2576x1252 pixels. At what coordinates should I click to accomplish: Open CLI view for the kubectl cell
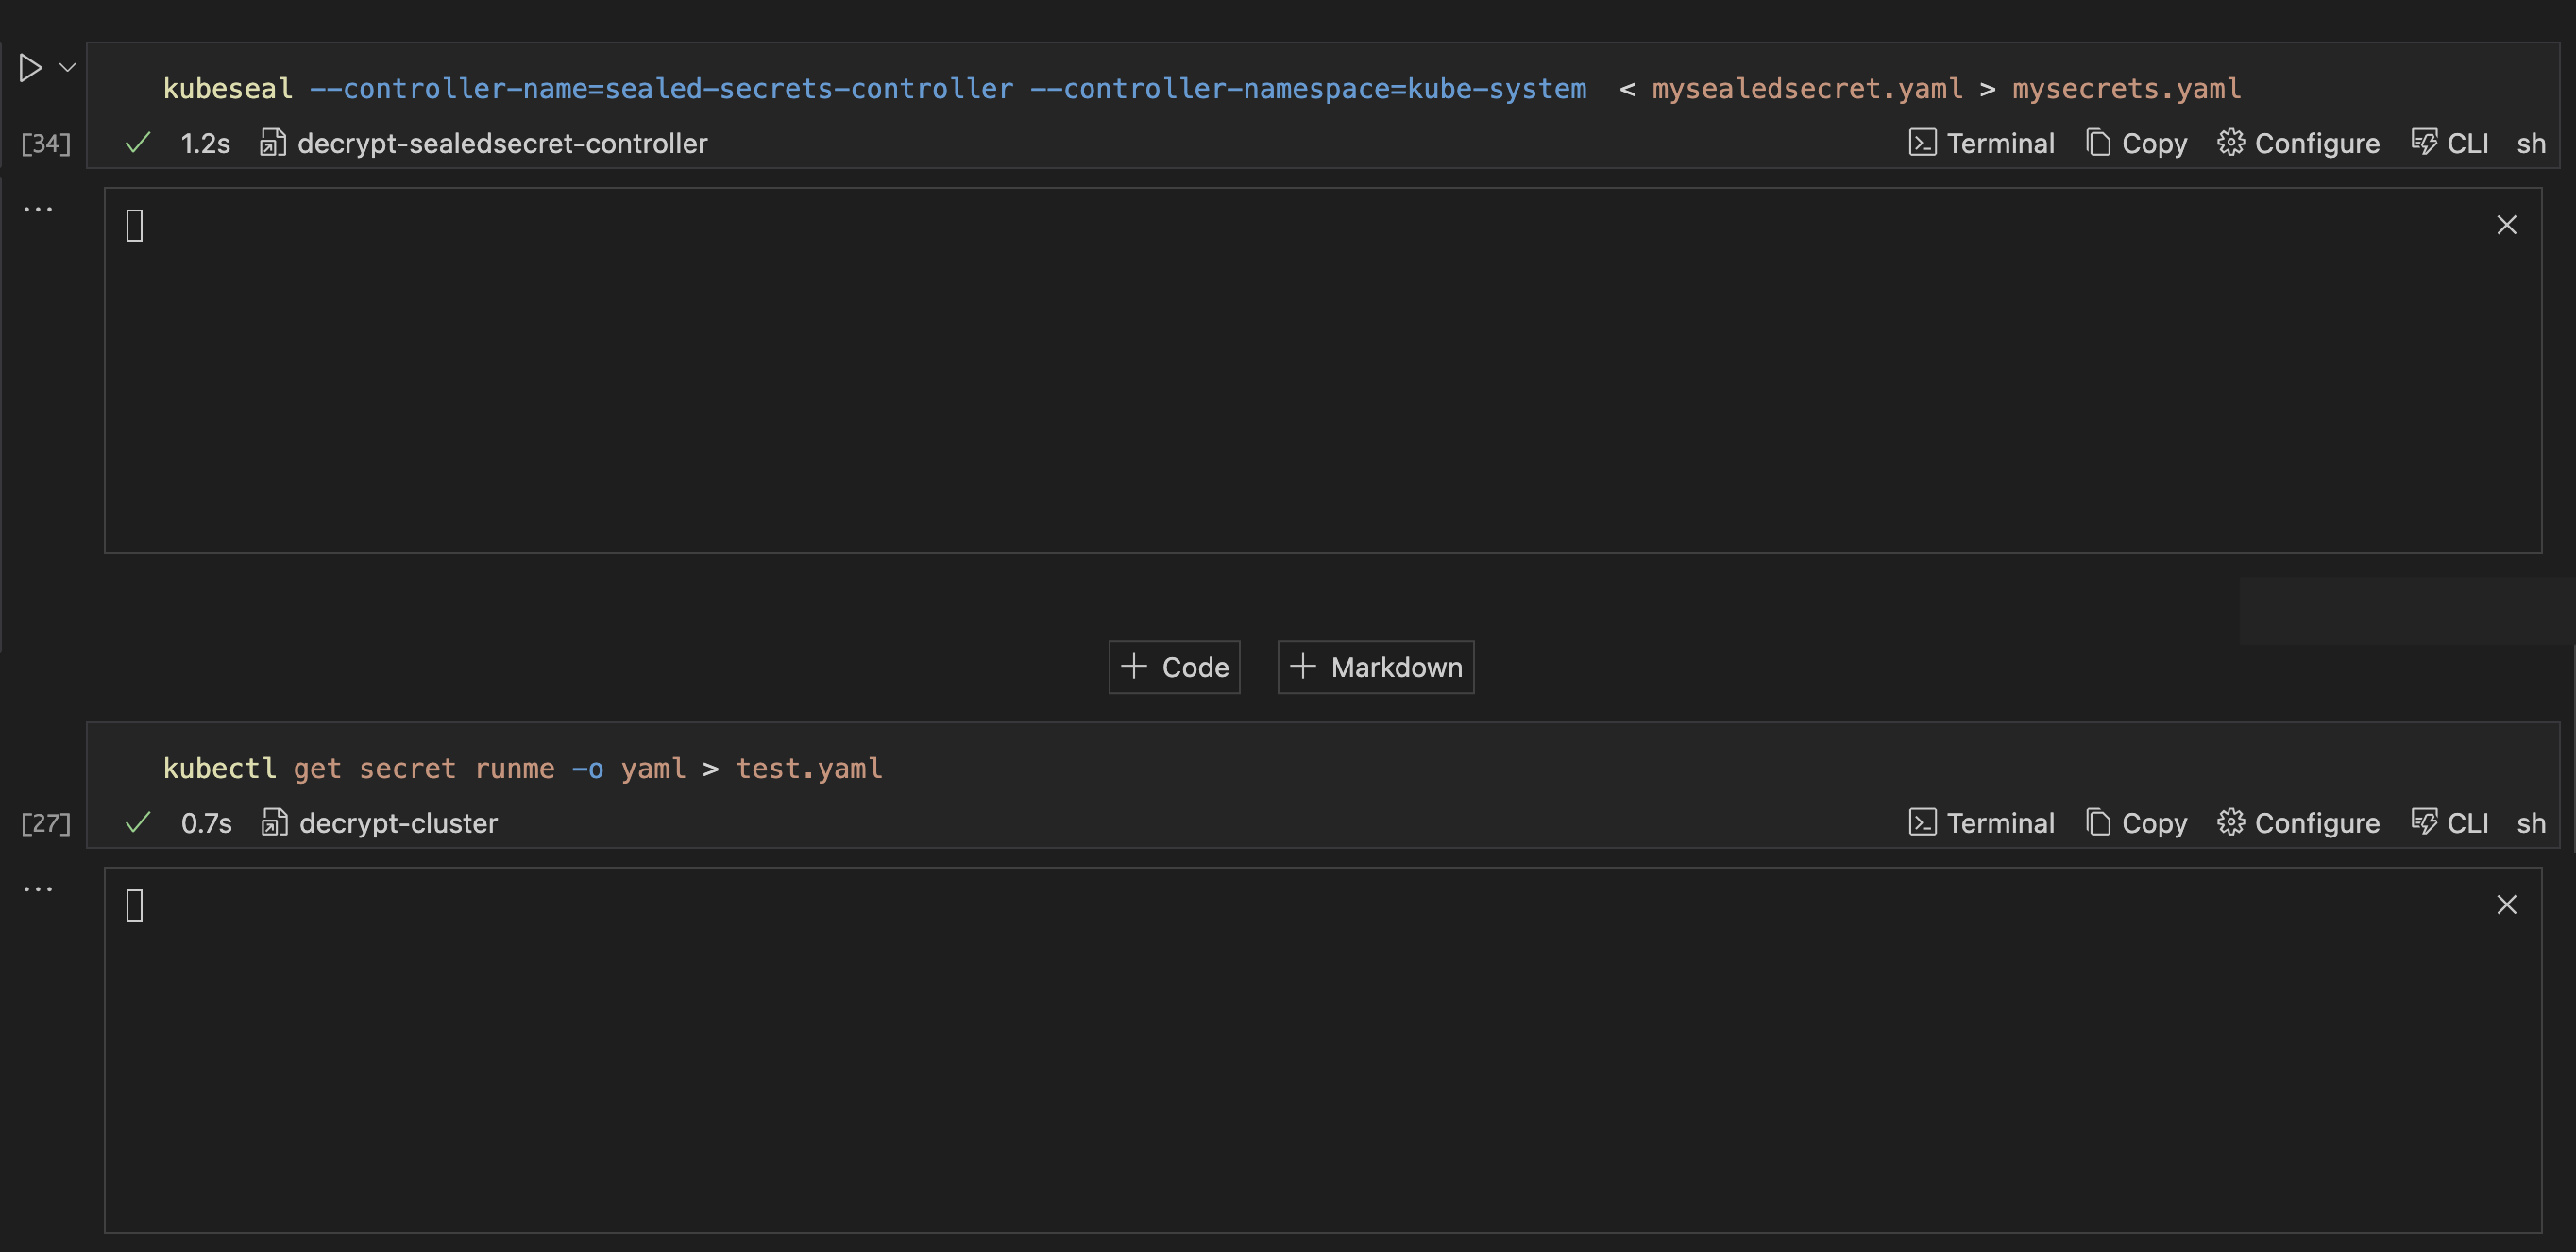coord(2451,823)
